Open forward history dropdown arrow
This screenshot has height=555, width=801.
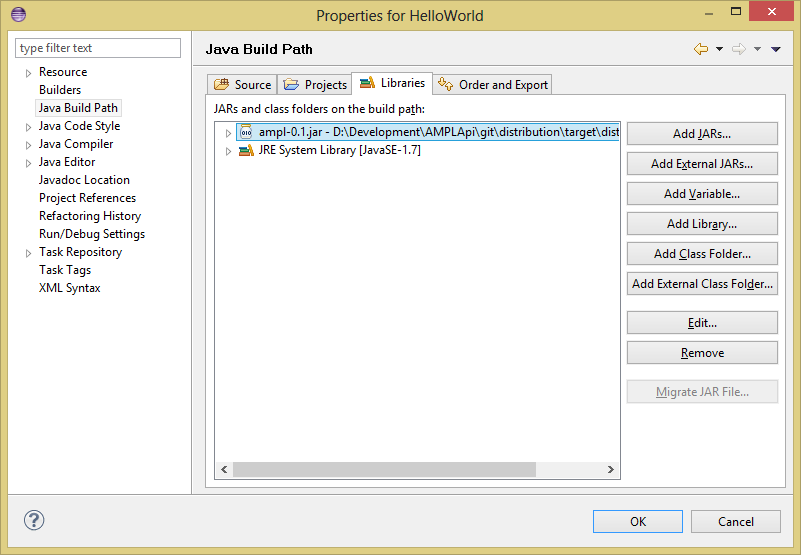(758, 49)
